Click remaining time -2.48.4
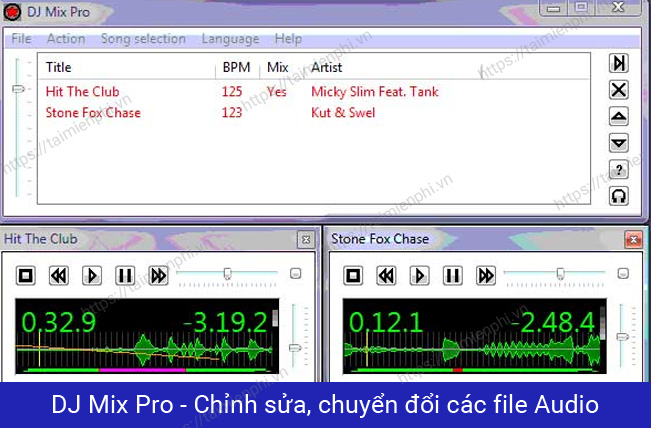 point(554,323)
